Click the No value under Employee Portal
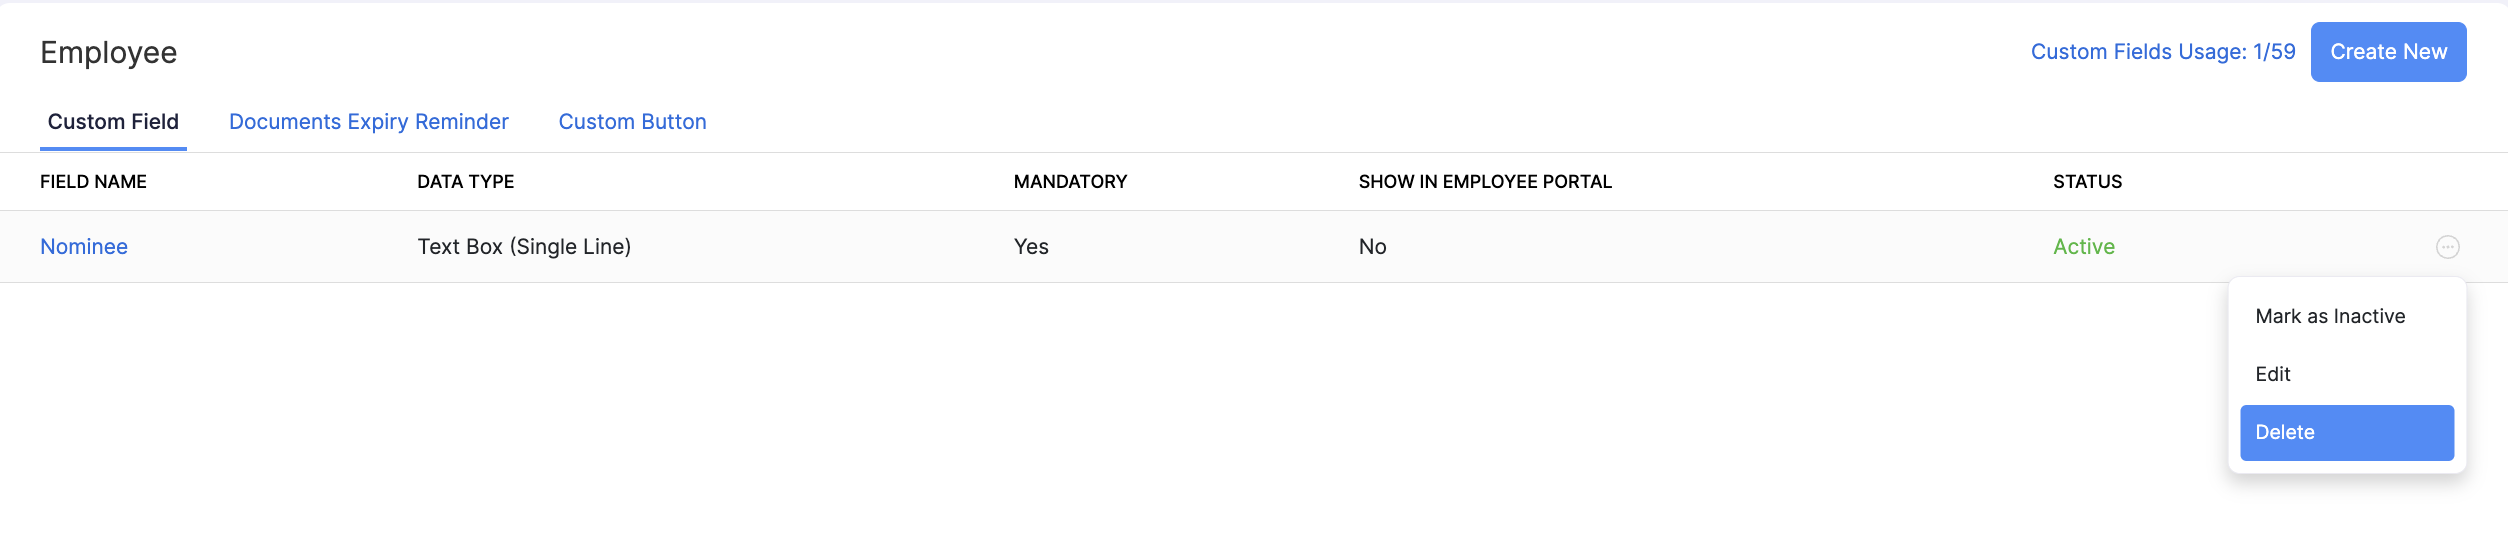This screenshot has height=546, width=2508. 1372,247
